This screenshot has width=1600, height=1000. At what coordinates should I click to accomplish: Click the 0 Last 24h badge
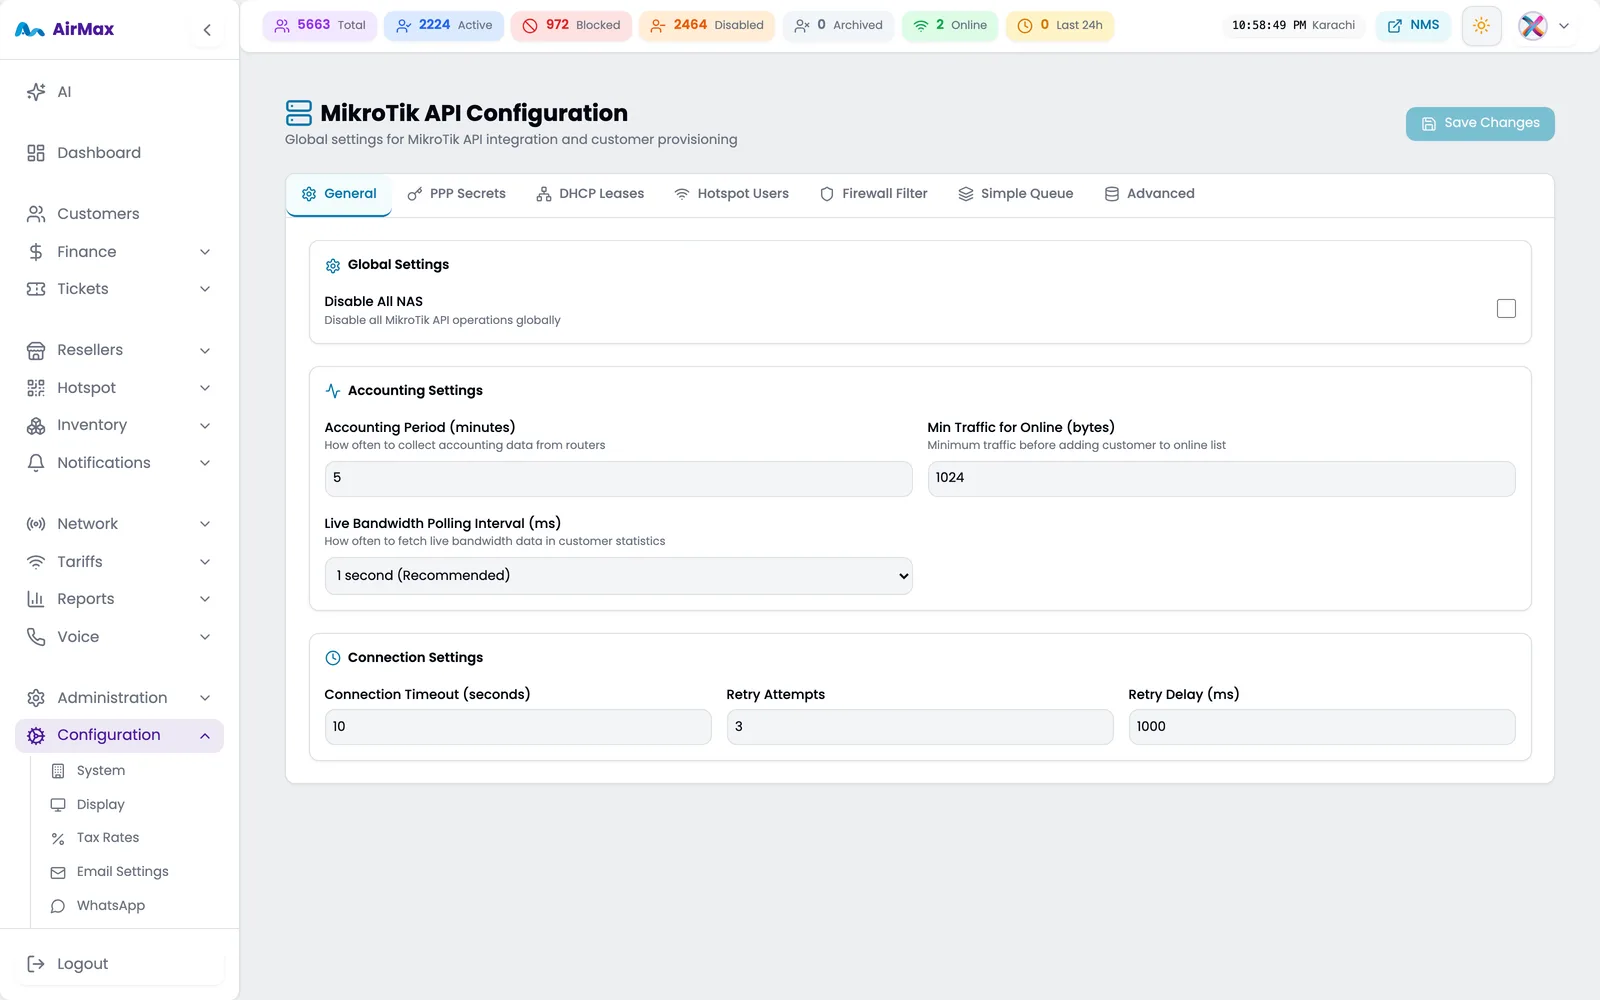coord(1060,25)
